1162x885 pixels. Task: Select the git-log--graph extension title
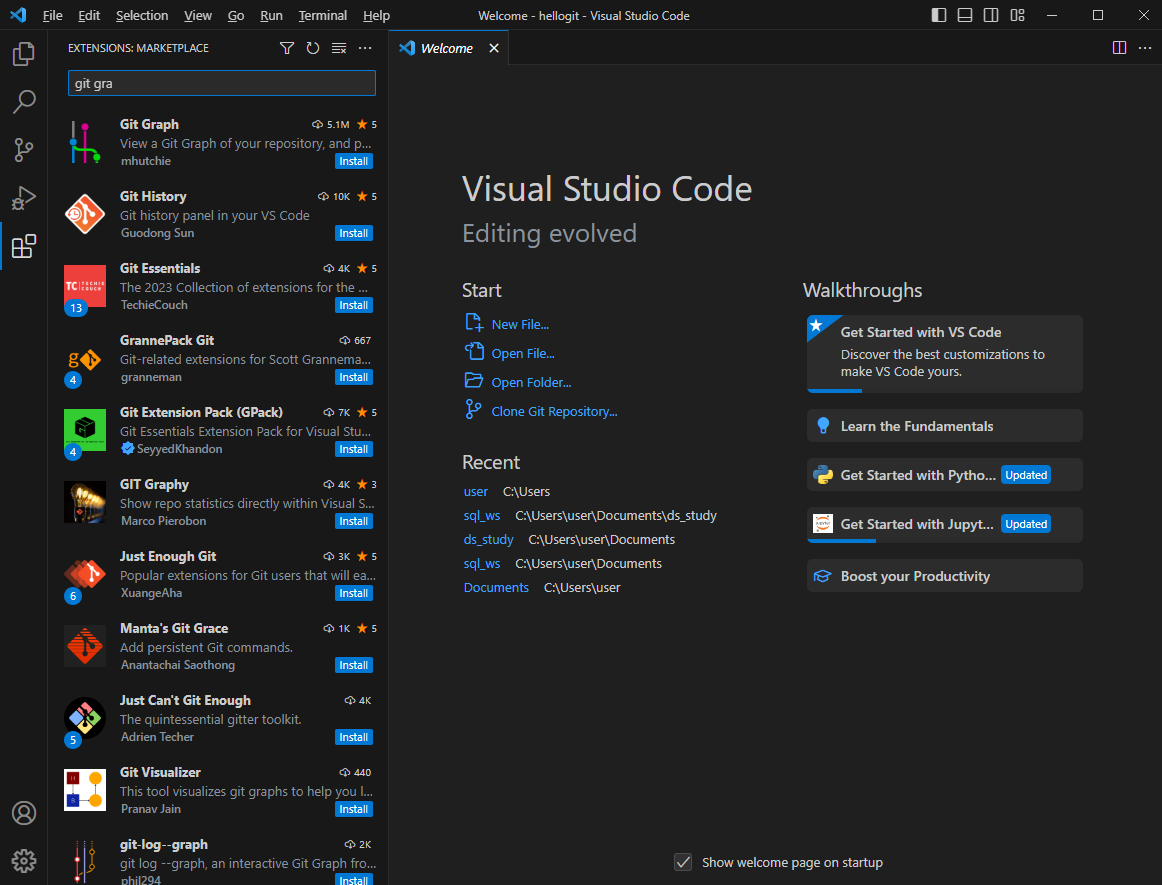(x=164, y=844)
